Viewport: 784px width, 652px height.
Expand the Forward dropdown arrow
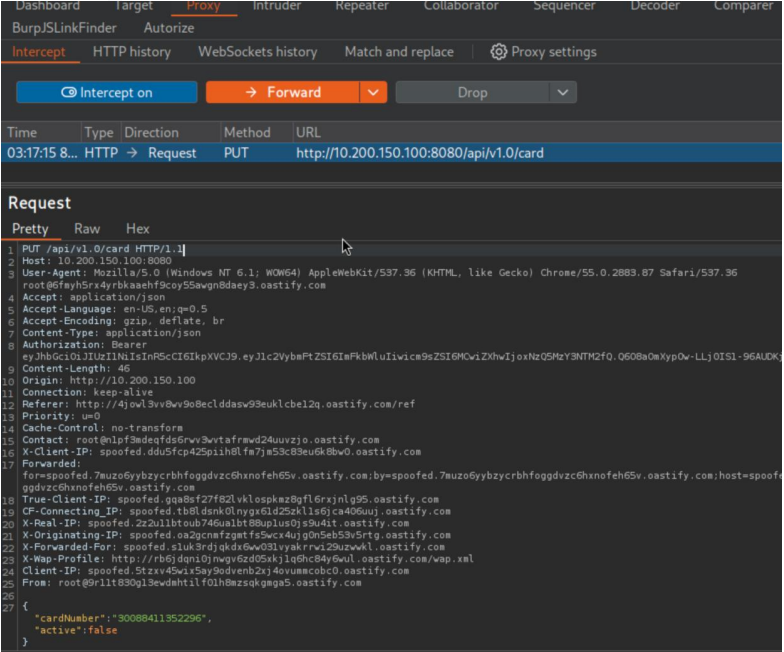(373, 93)
